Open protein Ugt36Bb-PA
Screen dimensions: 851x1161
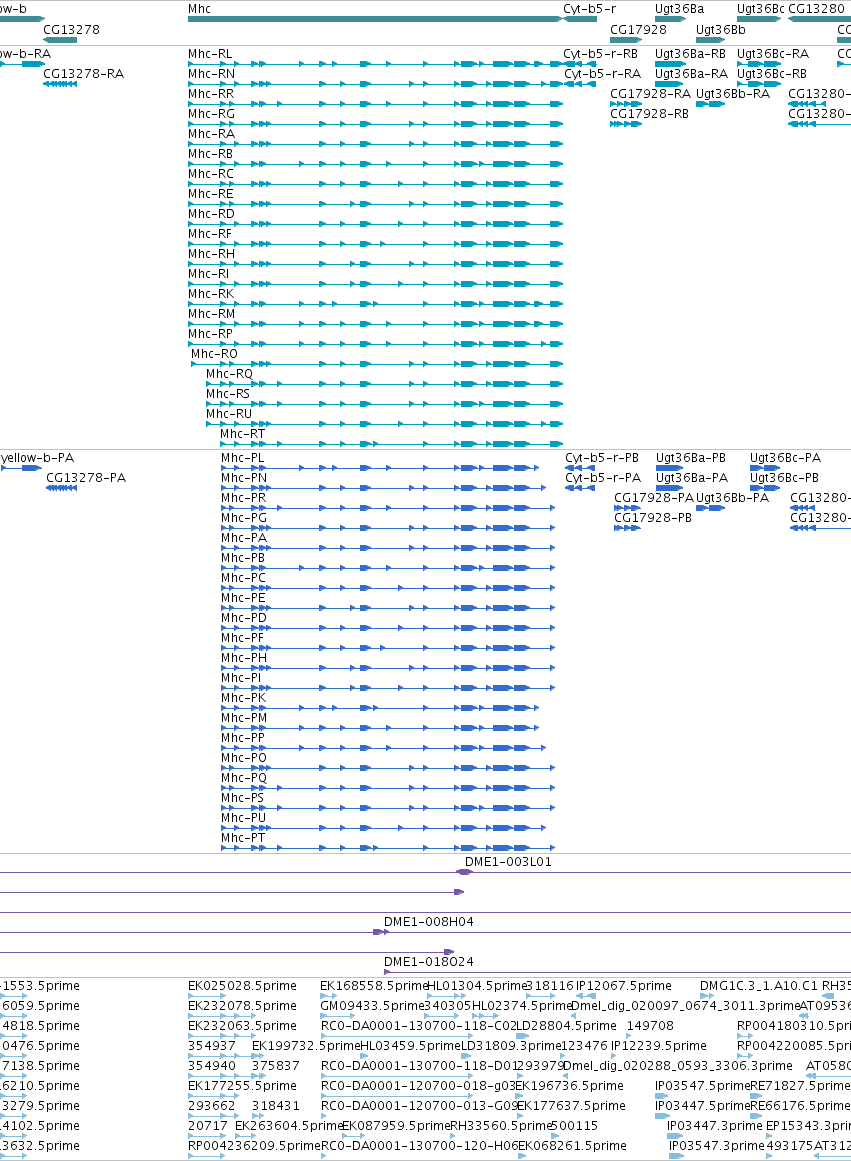[732, 498]
